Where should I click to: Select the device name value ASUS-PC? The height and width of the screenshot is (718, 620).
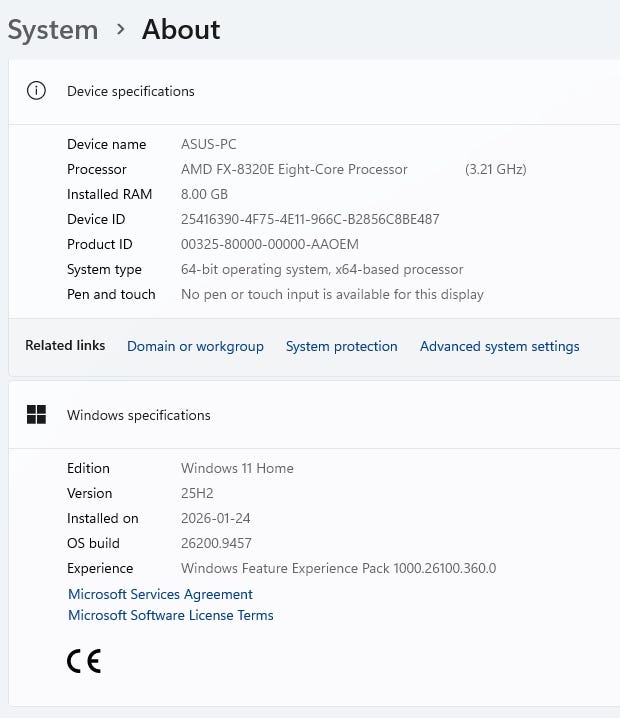coord(209,144)
